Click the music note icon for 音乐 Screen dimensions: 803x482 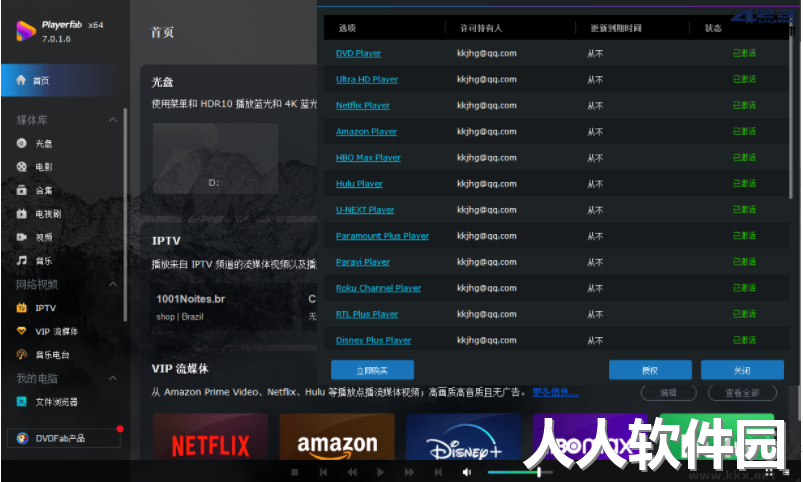(x=22, y=260)
